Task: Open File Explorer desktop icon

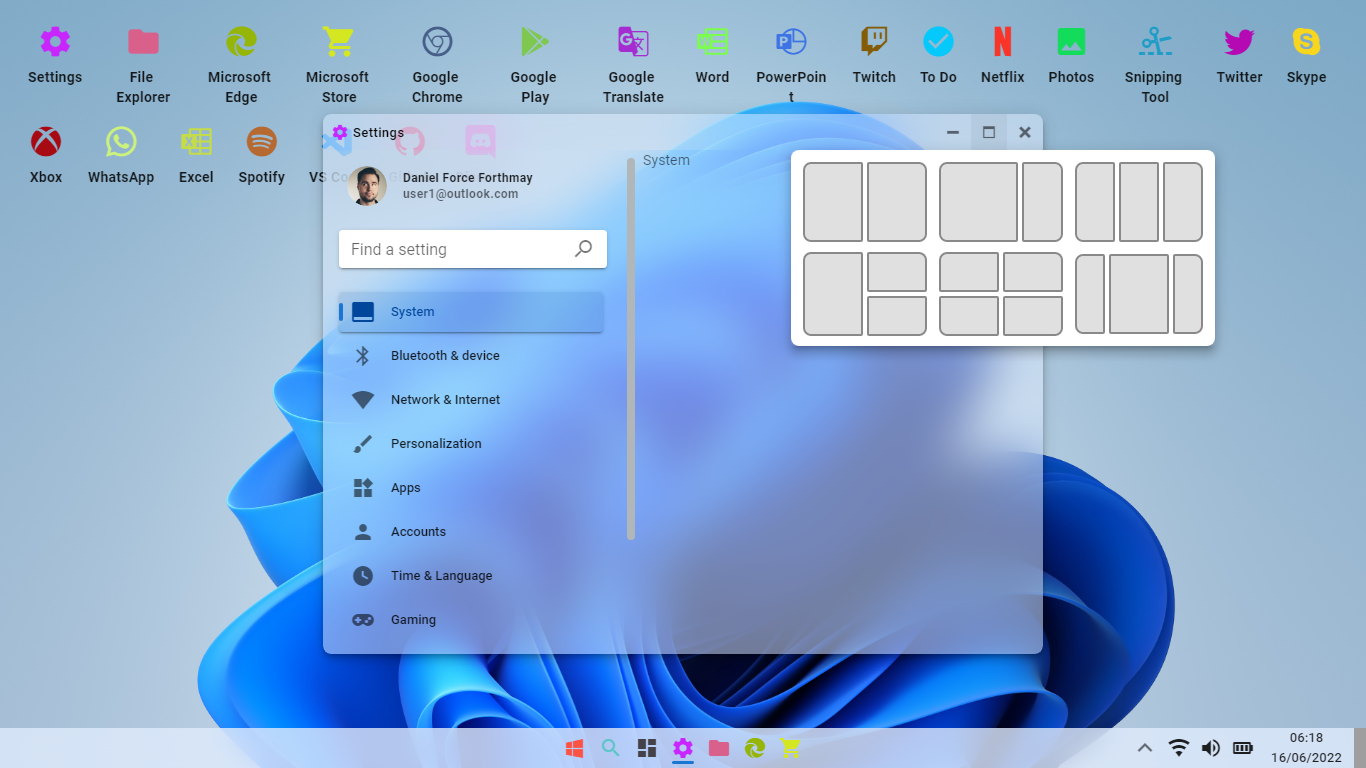Action: click(x=143, y=66)
